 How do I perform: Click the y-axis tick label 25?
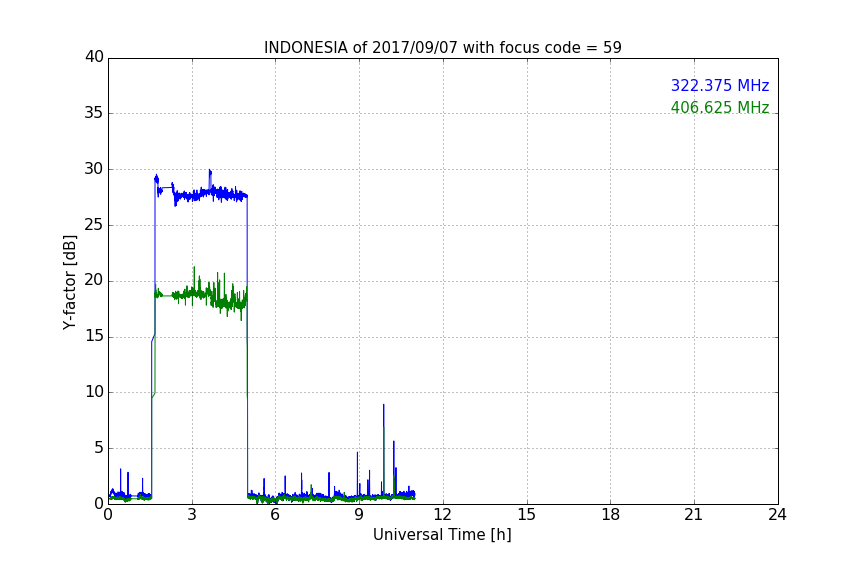(x=94, y=224)
